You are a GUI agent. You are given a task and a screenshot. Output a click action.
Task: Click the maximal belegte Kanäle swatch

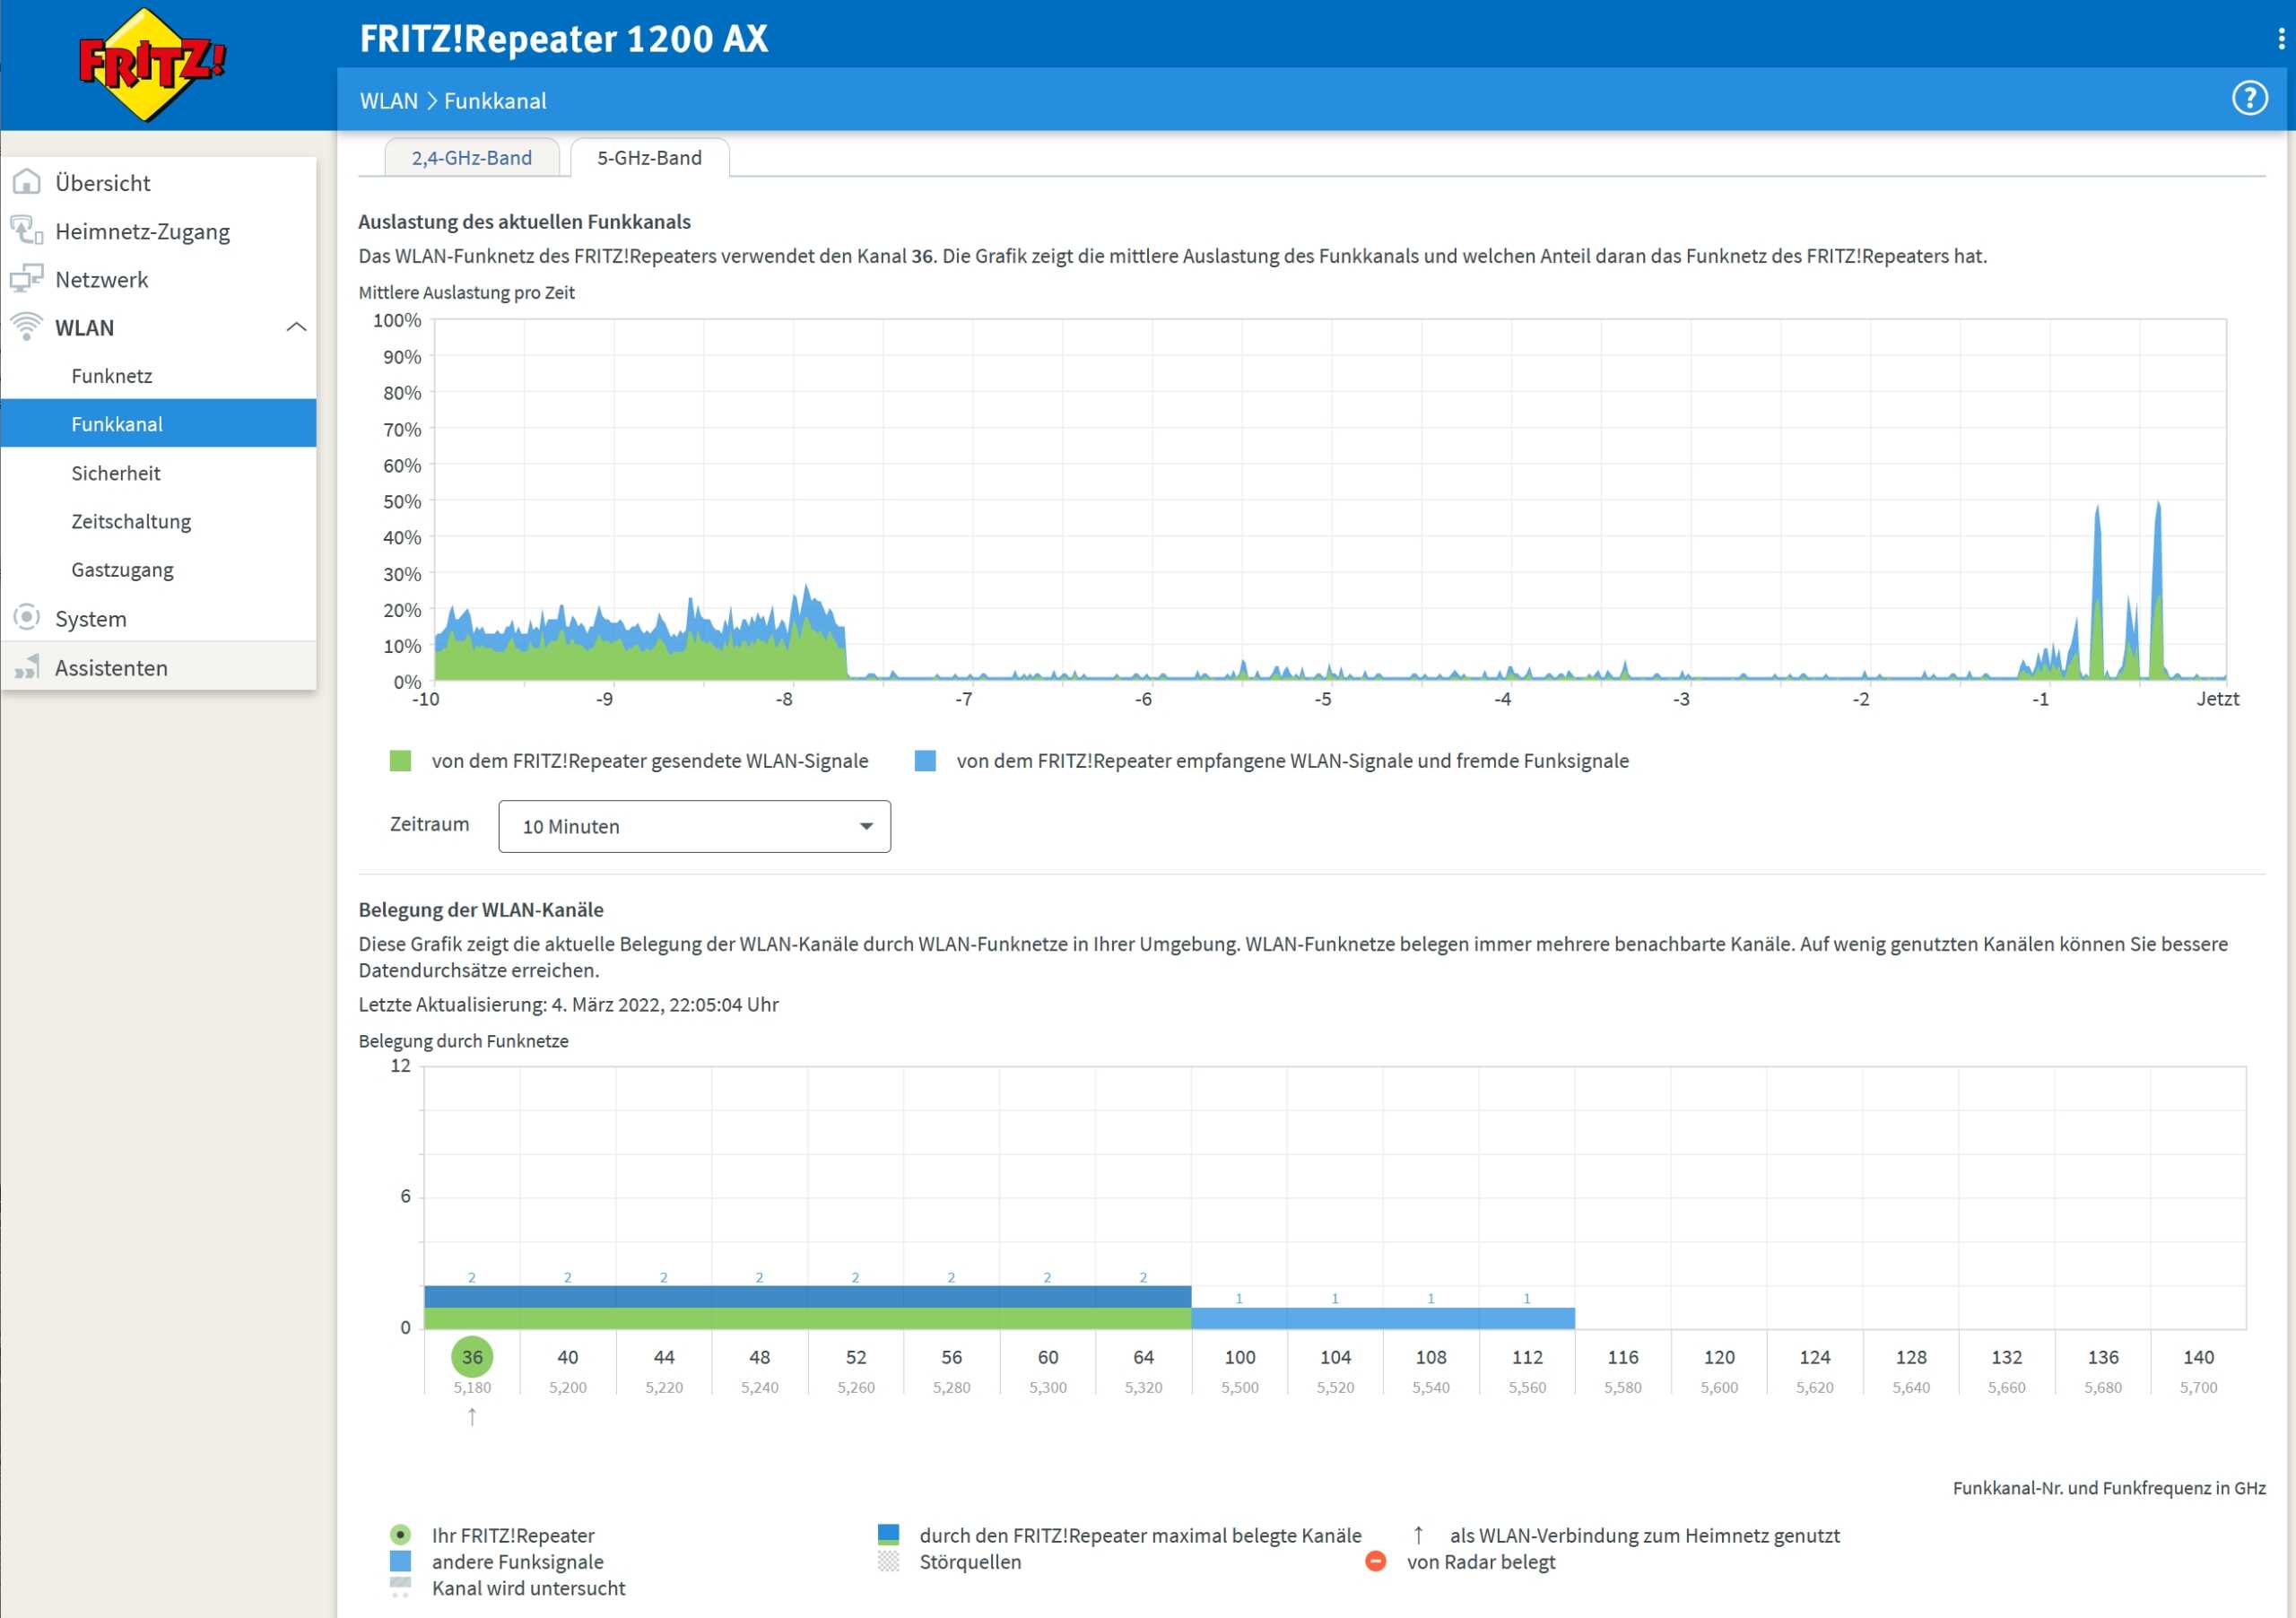pyautogui.click(x=888, y=1534)
